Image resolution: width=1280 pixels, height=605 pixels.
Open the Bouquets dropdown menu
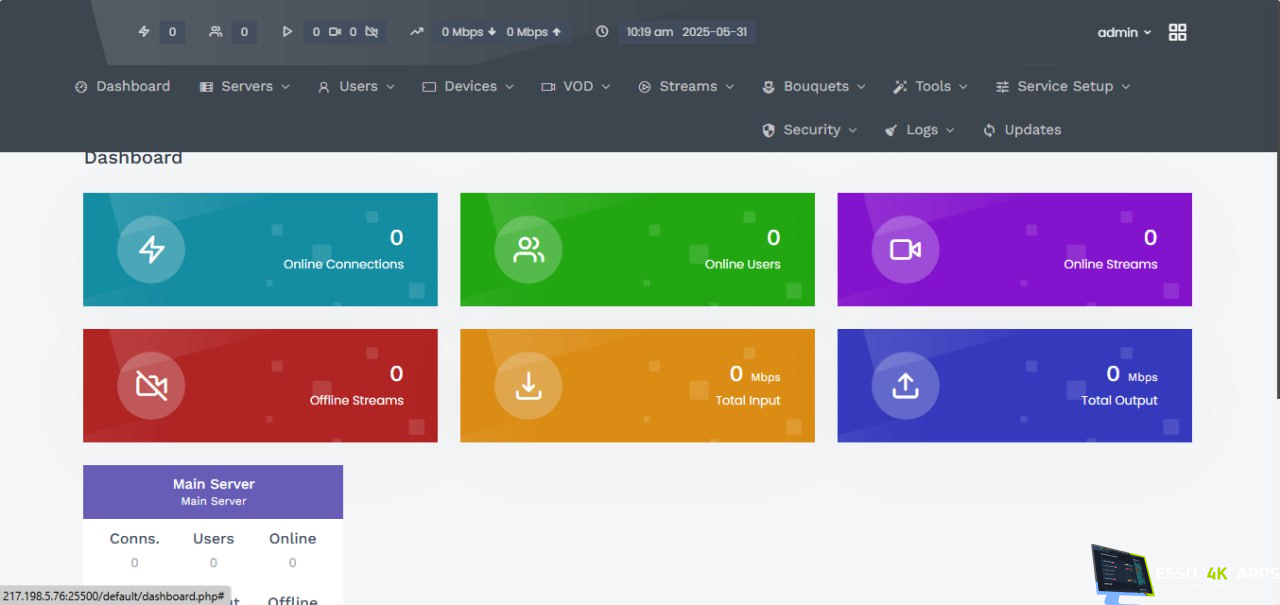[x=814, y=87]
